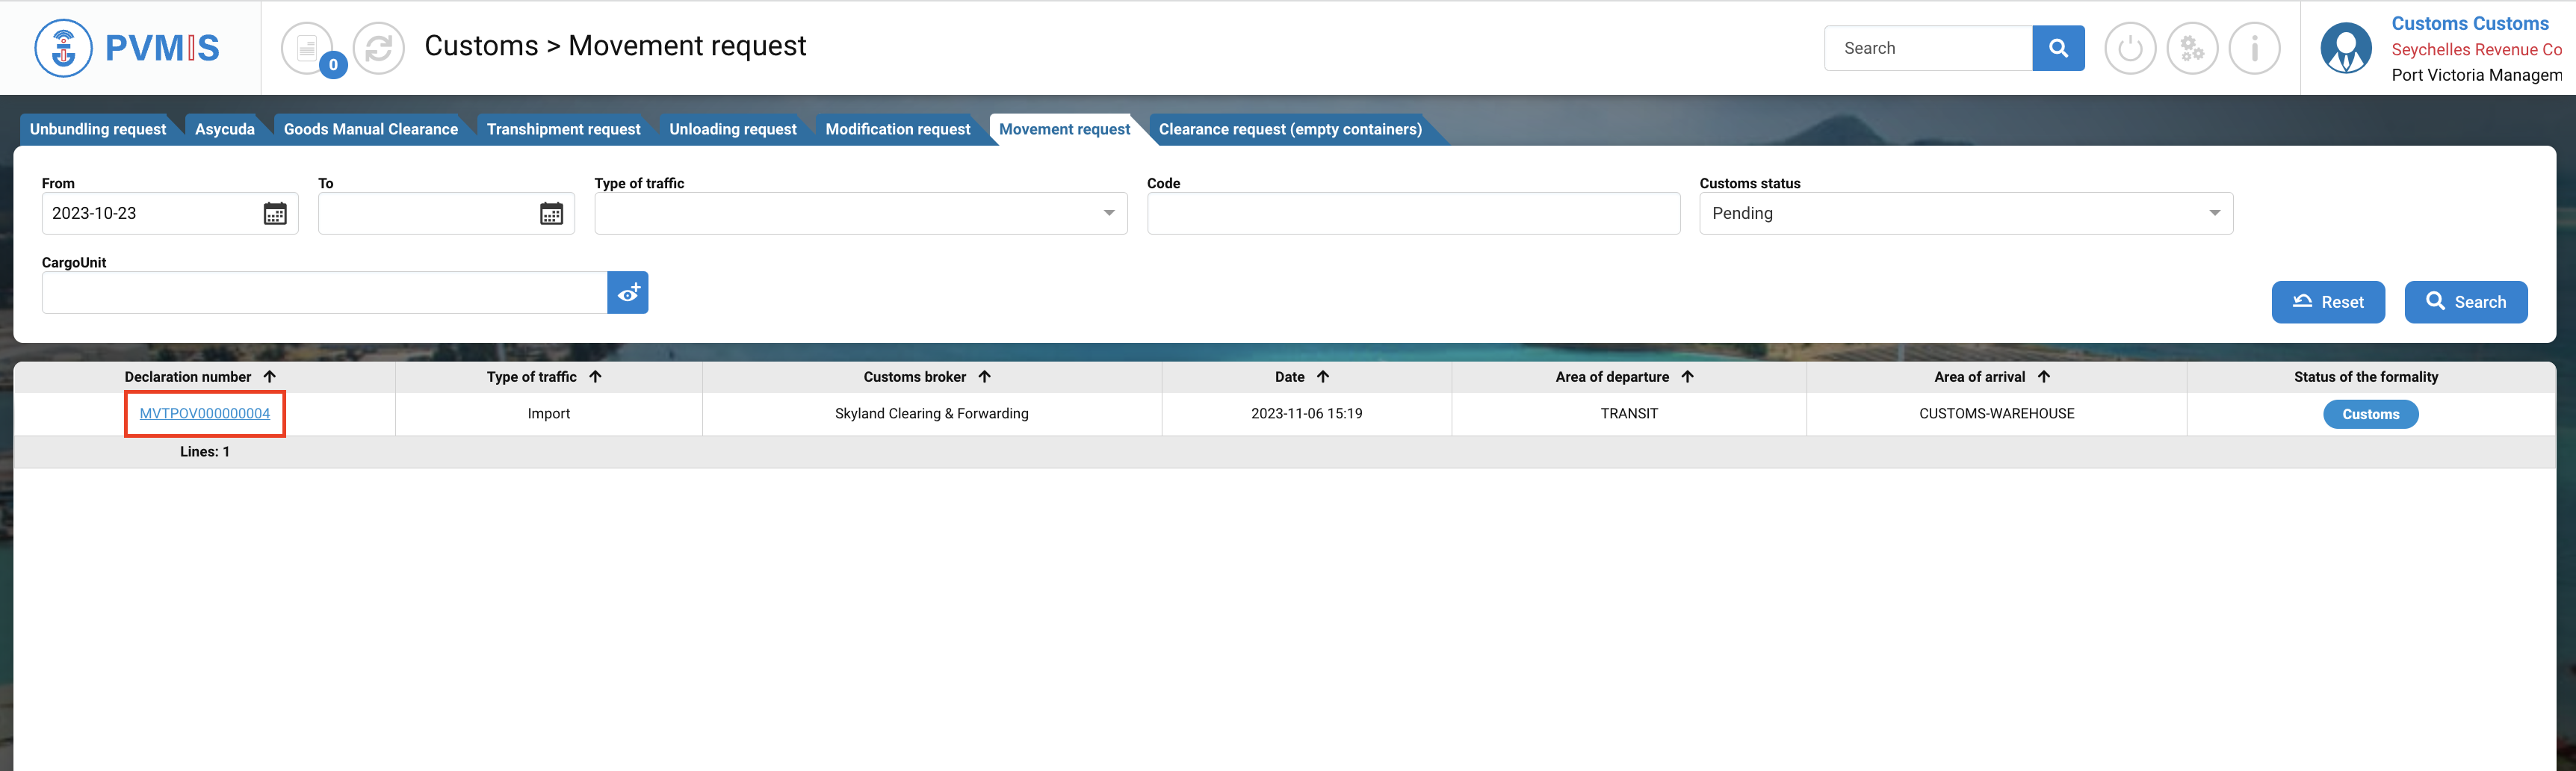
Task: Open the settings gears icon
Action: pos(2192,48)
